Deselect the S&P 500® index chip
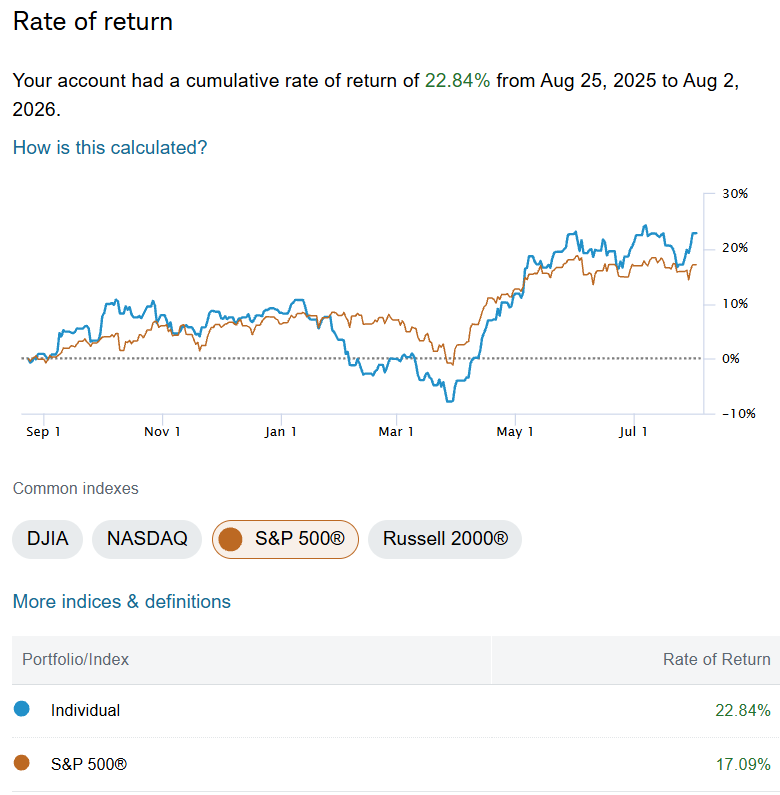Image resolution: width=780 pixels, height=795 pixels. 286,539
